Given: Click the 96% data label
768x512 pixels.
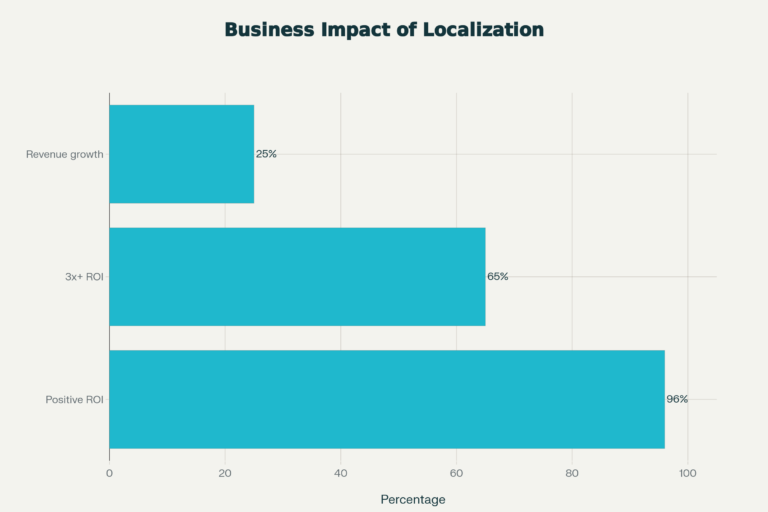Looking at the screenshot, I should 677,399.
